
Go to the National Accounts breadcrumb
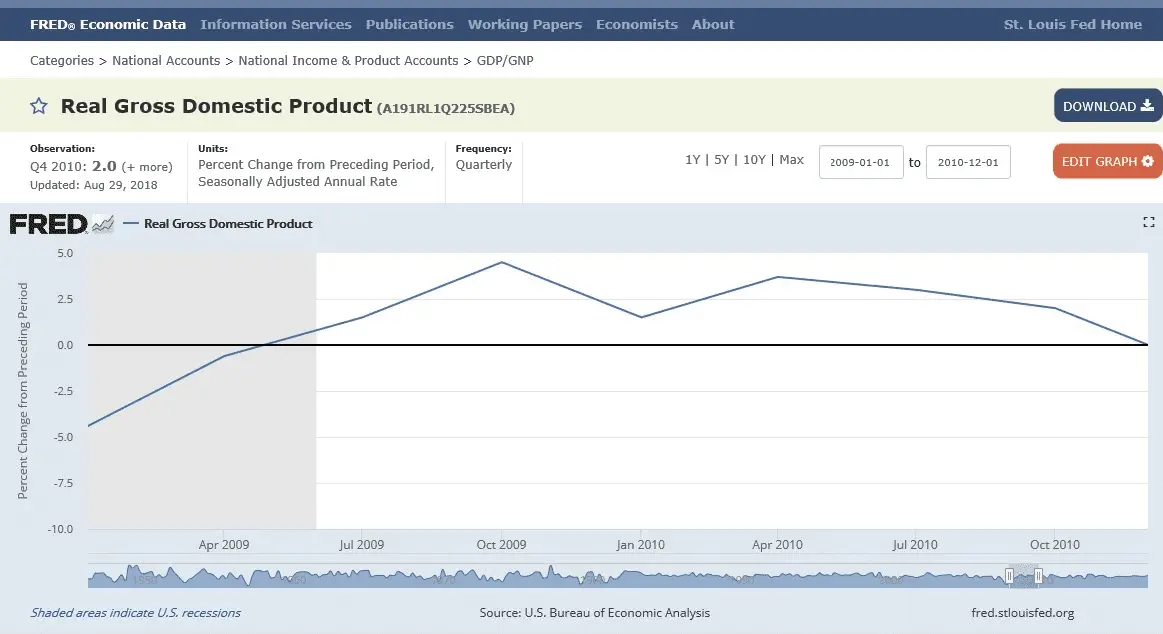tap(166, 61)
